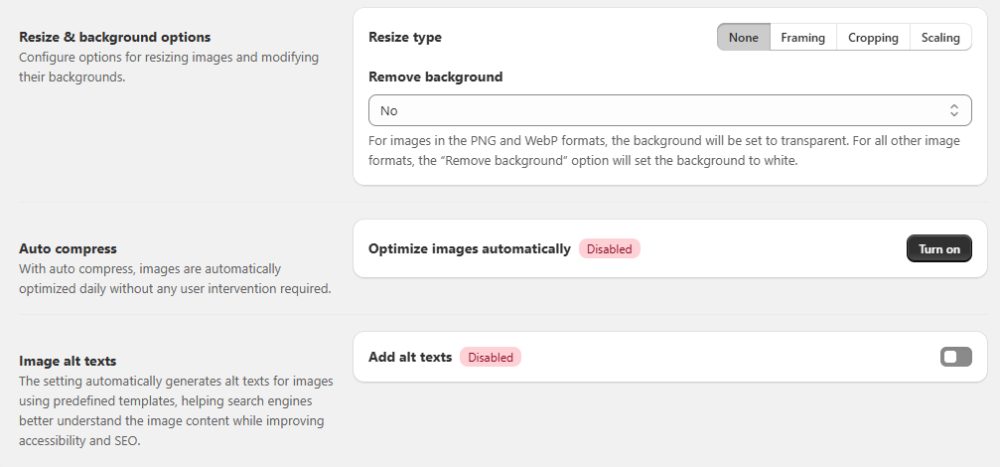
Task: Click the Optimize images automatically title
Action: (x=469, y=249)
